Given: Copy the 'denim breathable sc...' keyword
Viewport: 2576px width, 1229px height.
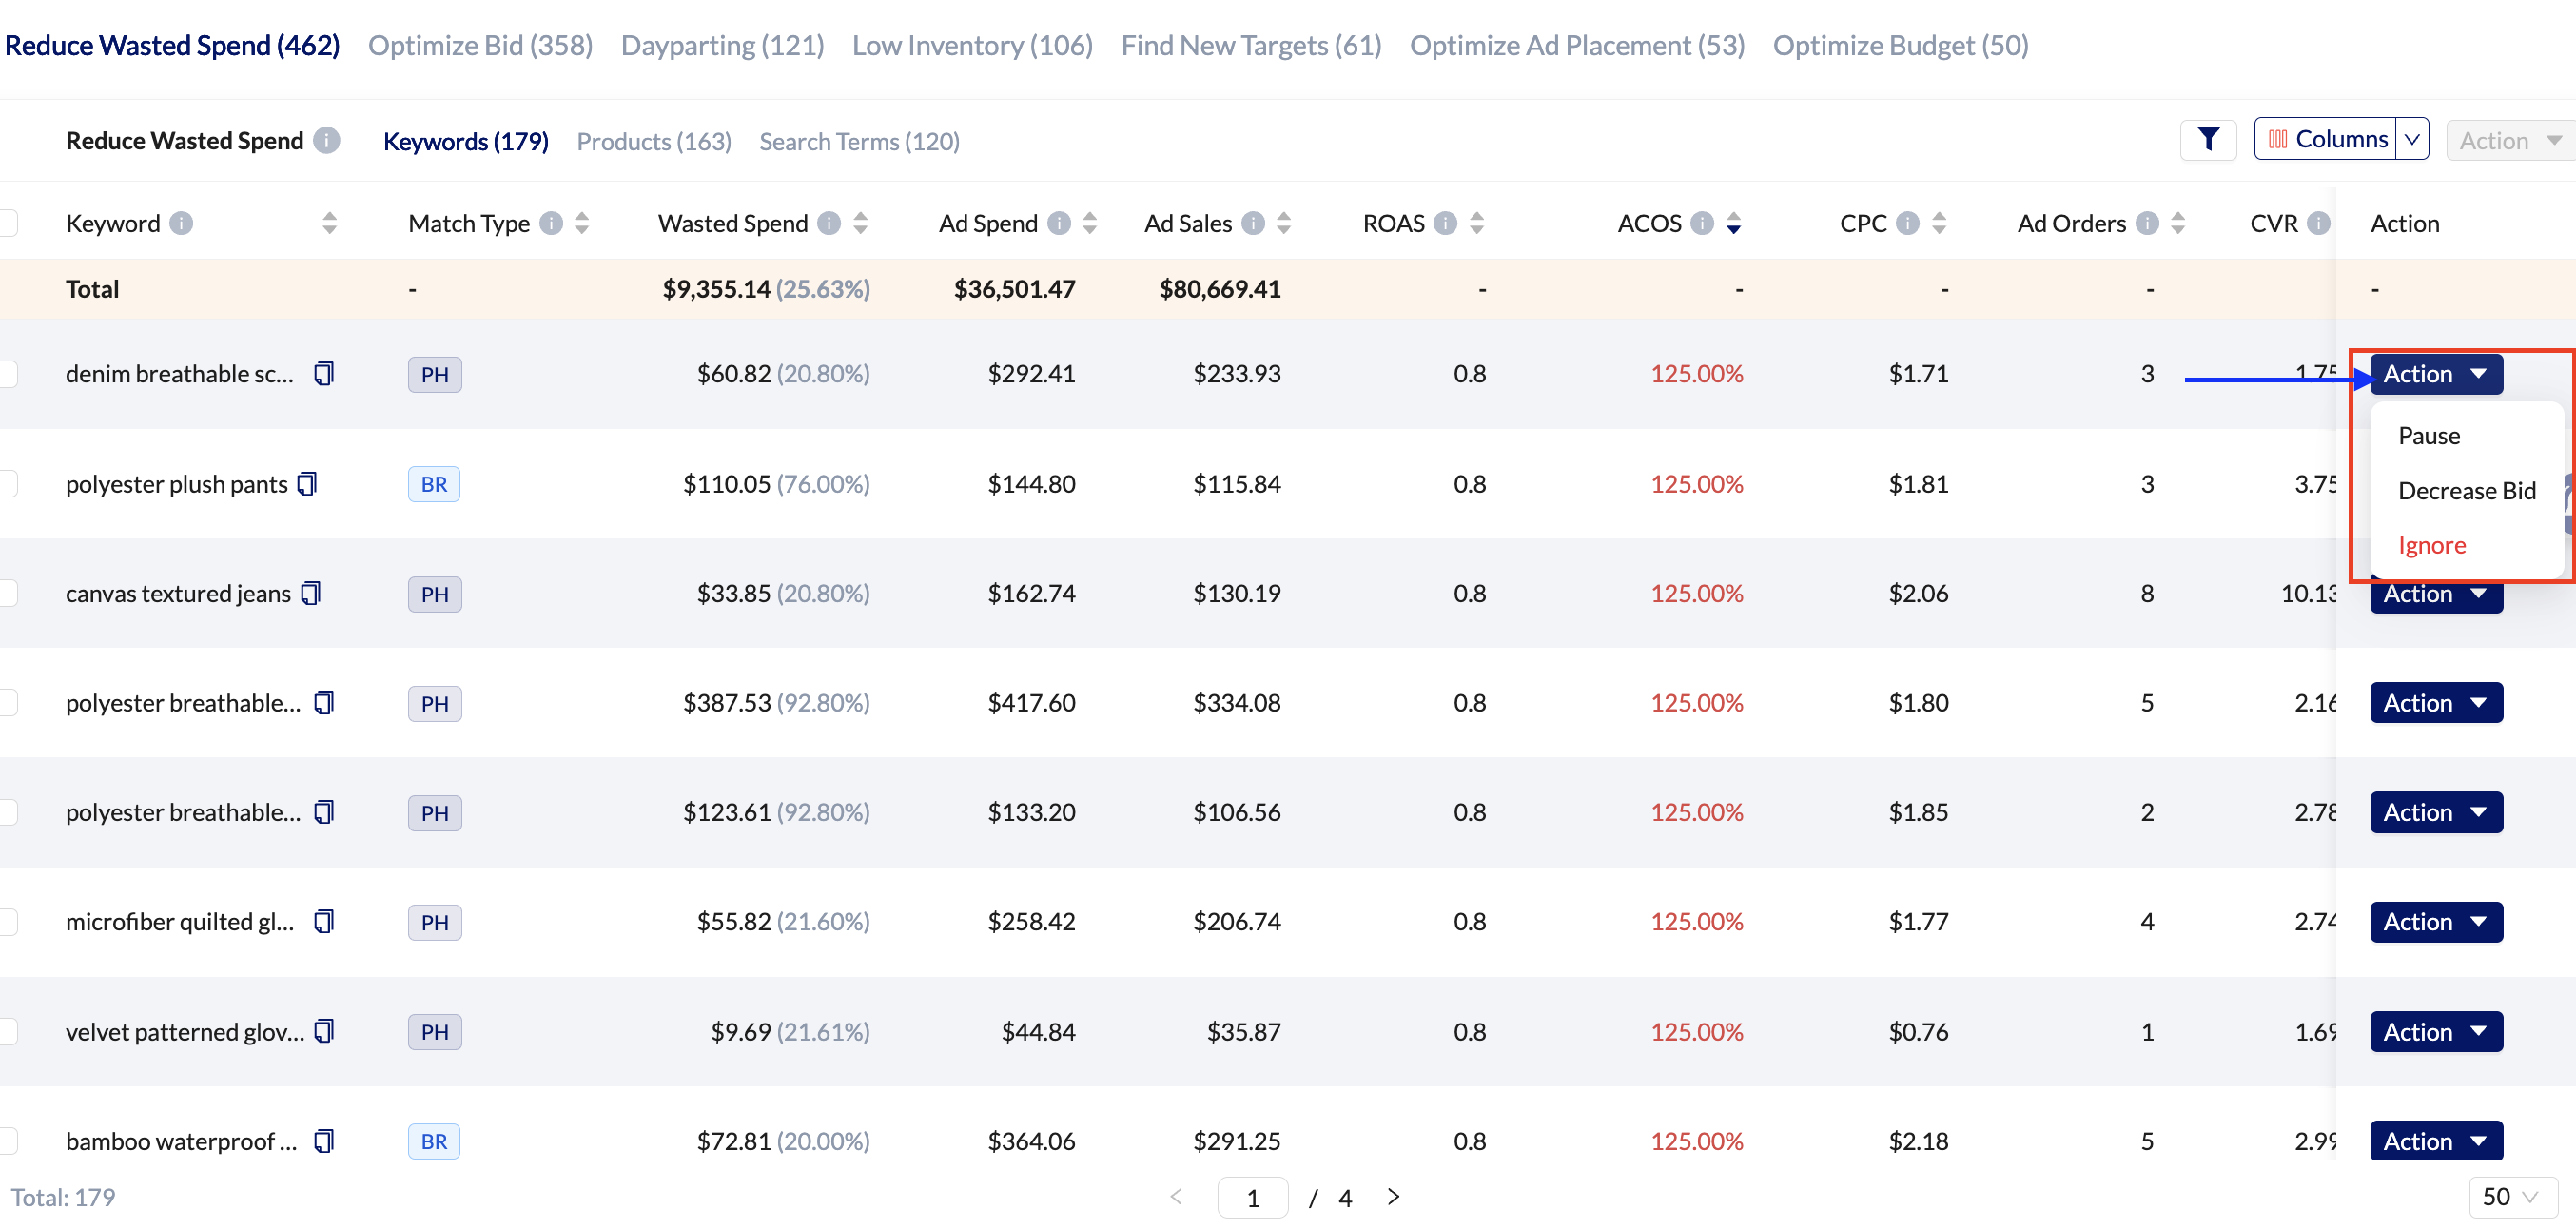Looking at the screenshot, I should tap(323, 374).
